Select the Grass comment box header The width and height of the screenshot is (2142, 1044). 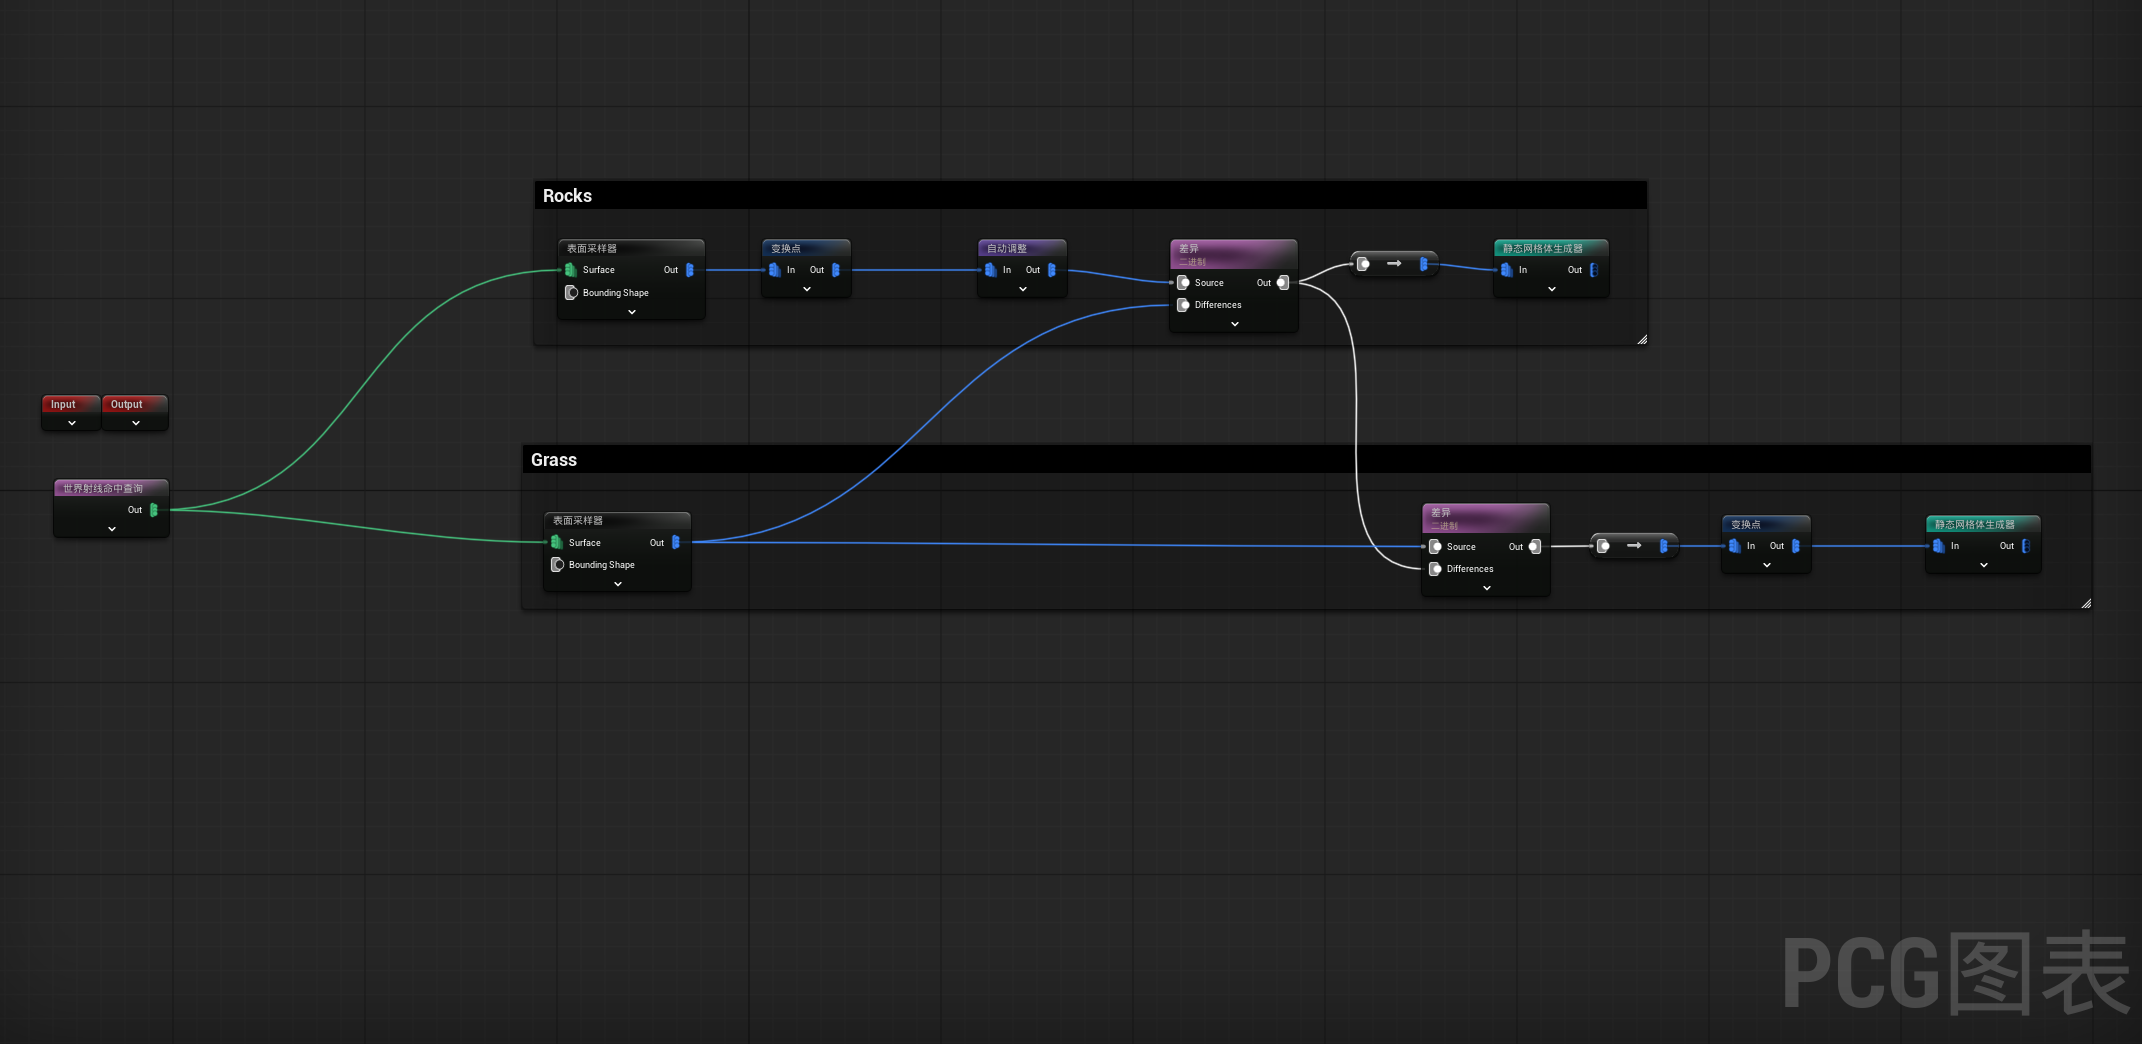(x=554, y=460)
